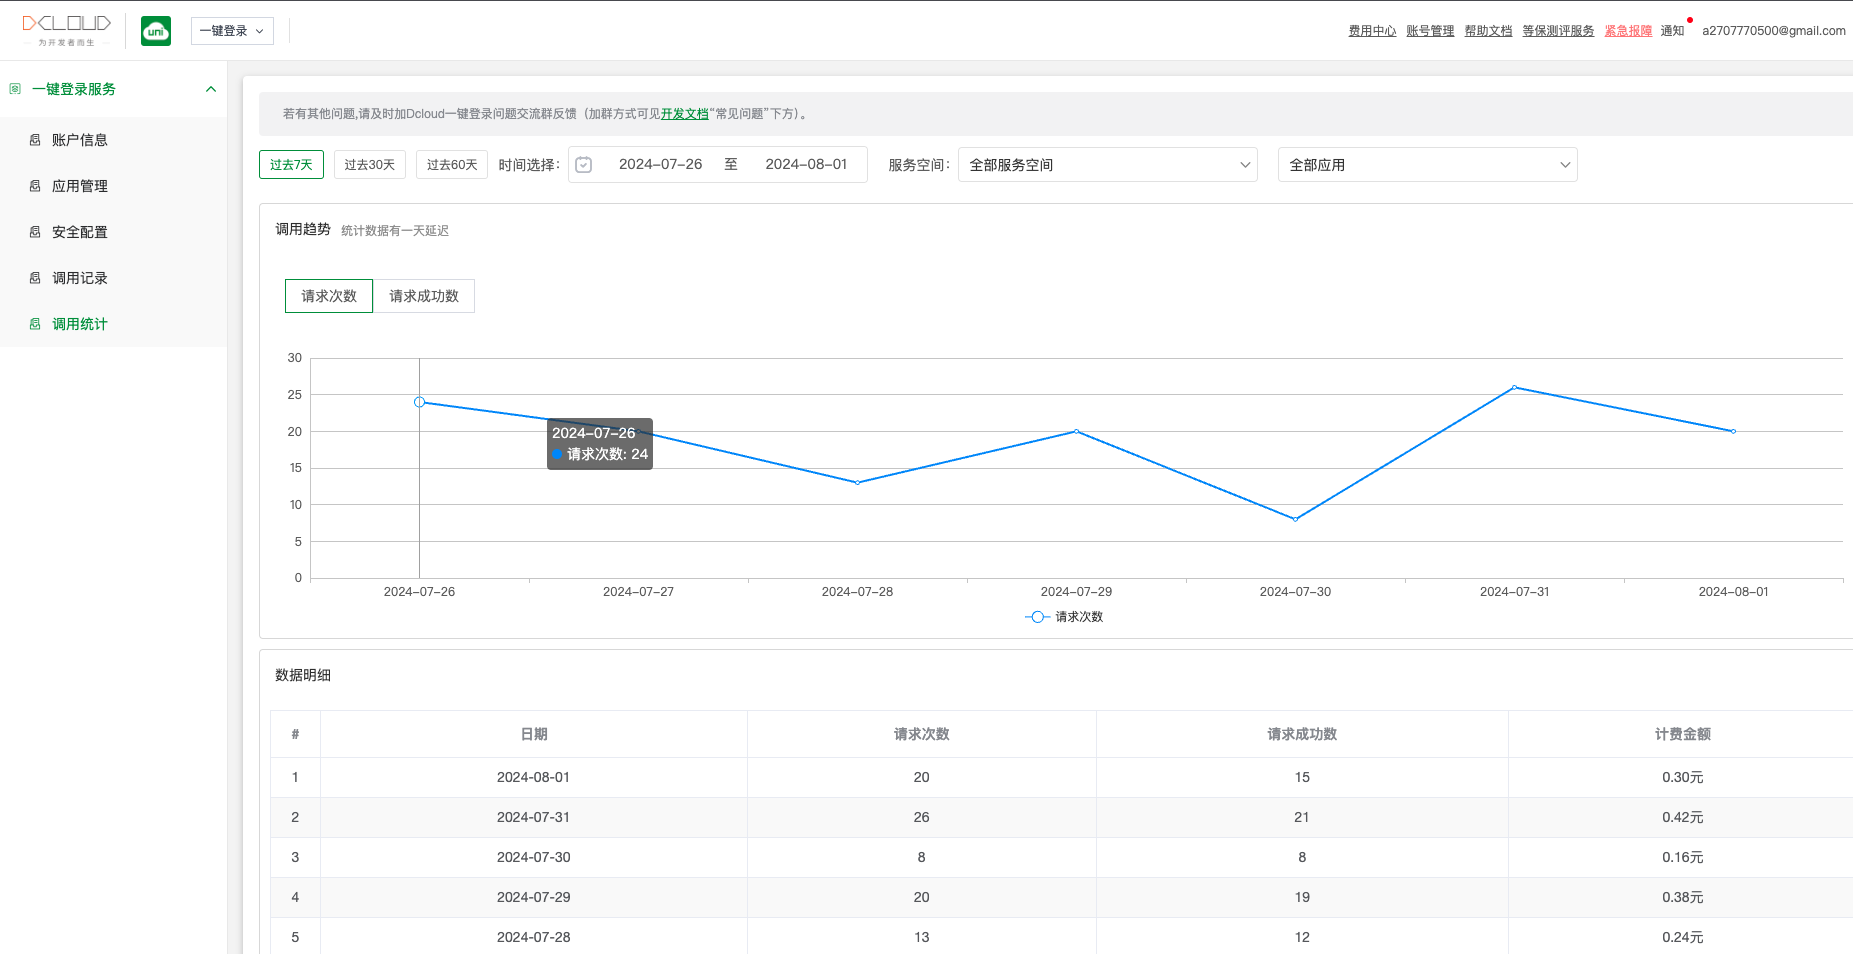Collapse the 一键登录服务 sidebar section
1853x954 pixels.
[x=211, y=89]
